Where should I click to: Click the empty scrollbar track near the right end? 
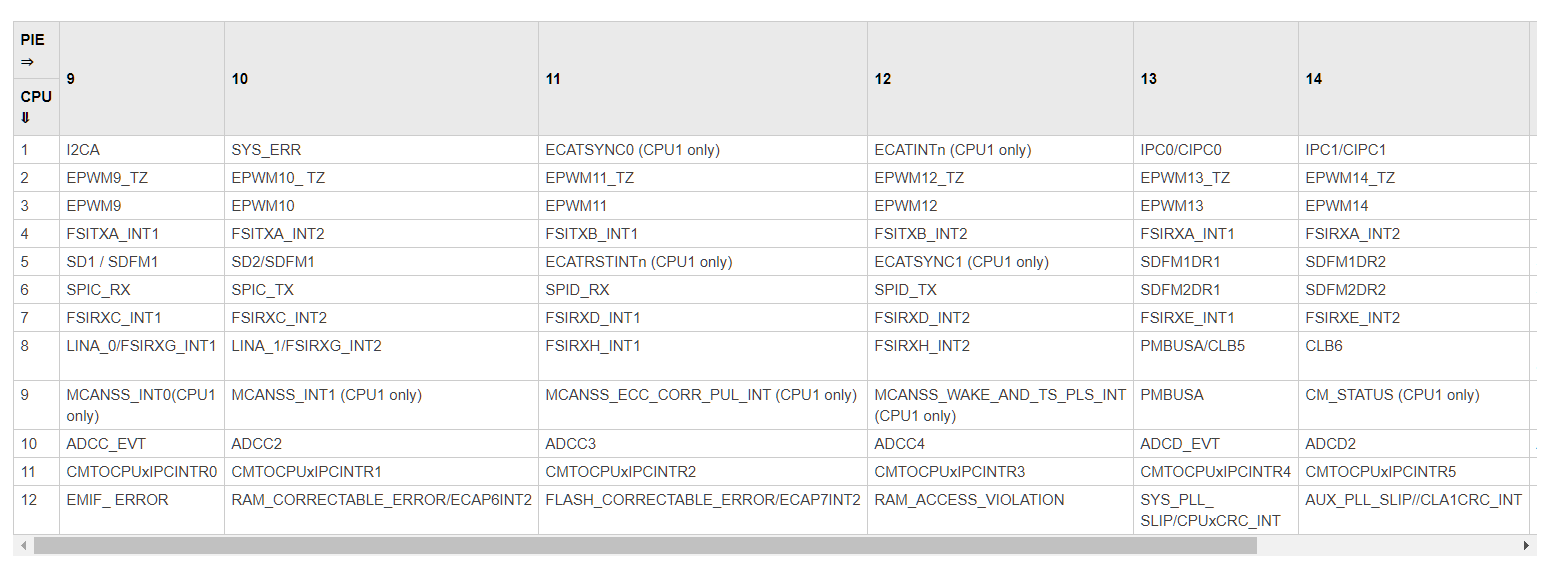coord(1387,545)
